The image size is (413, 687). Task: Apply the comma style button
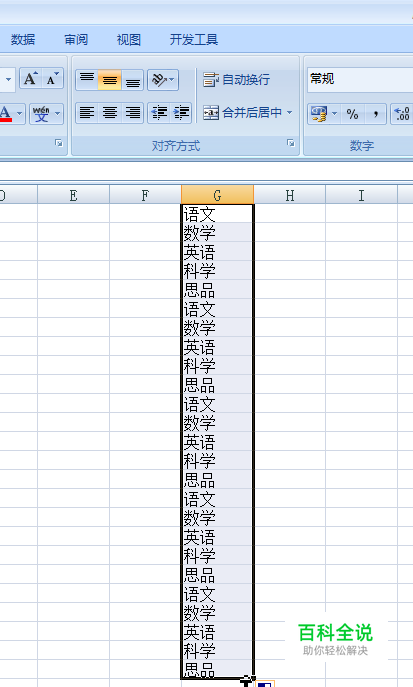click(375, 114)
